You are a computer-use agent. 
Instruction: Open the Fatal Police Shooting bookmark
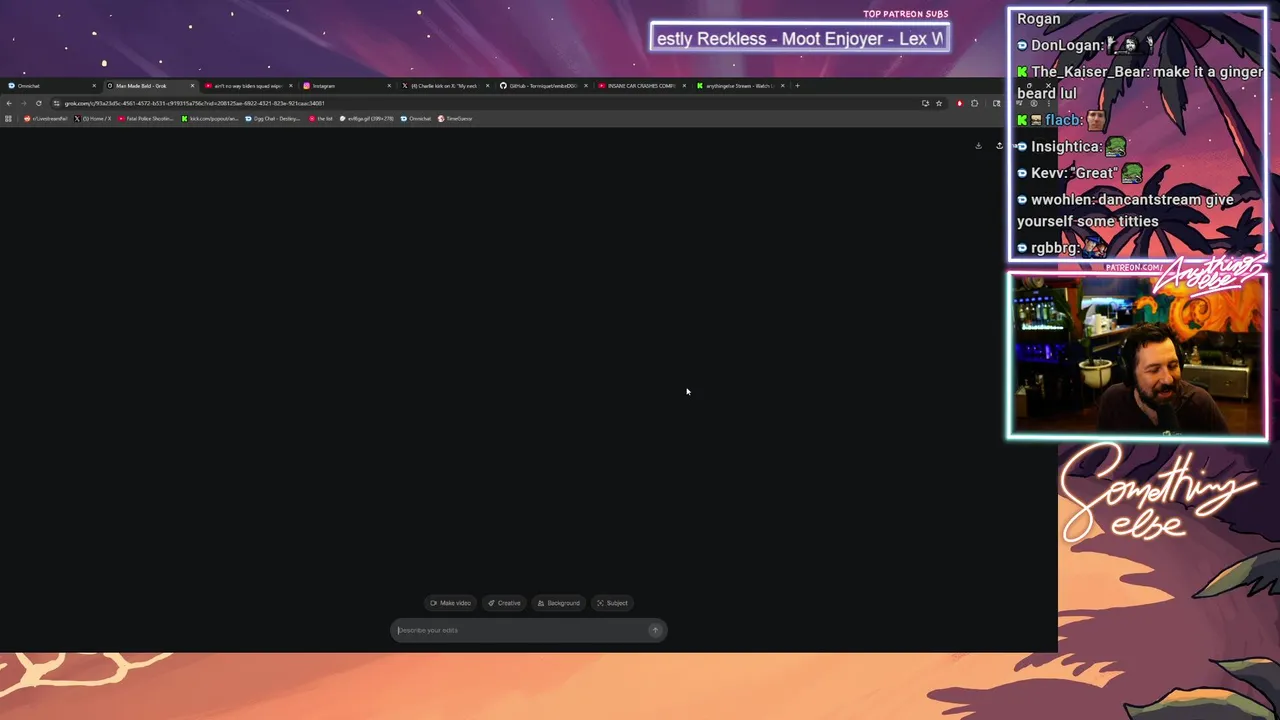[x=146, y=119]
